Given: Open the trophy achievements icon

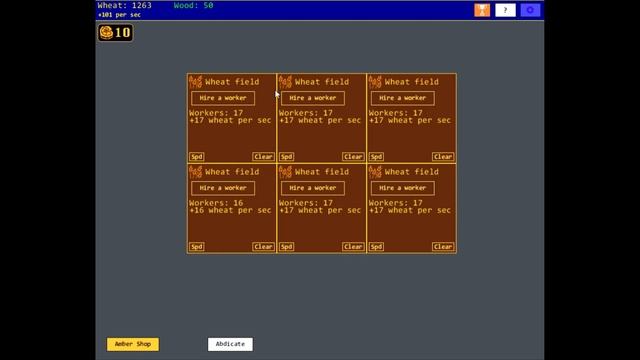Looking at the screenshot, I should click(x=482, y=10).
